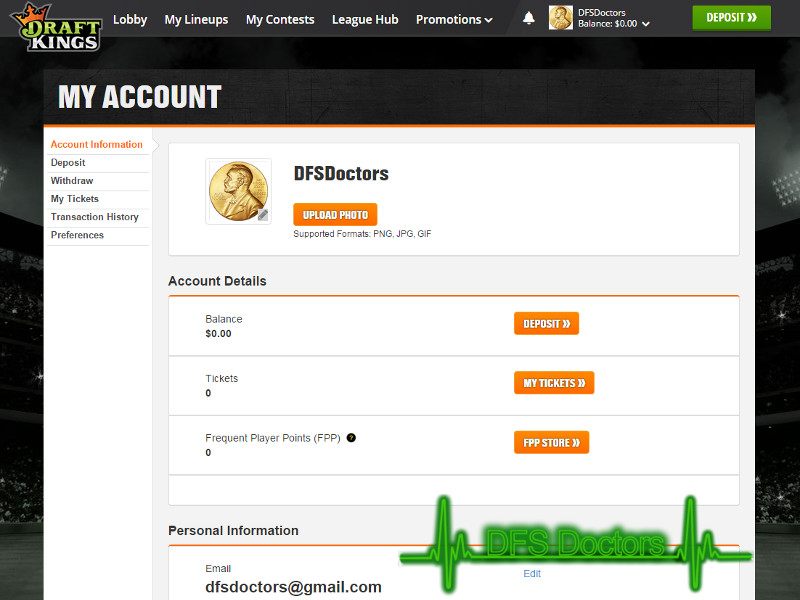This screenshot has width=800, height=600.
Task: Click the large gold medal profile photo
Action: [238, 191]
